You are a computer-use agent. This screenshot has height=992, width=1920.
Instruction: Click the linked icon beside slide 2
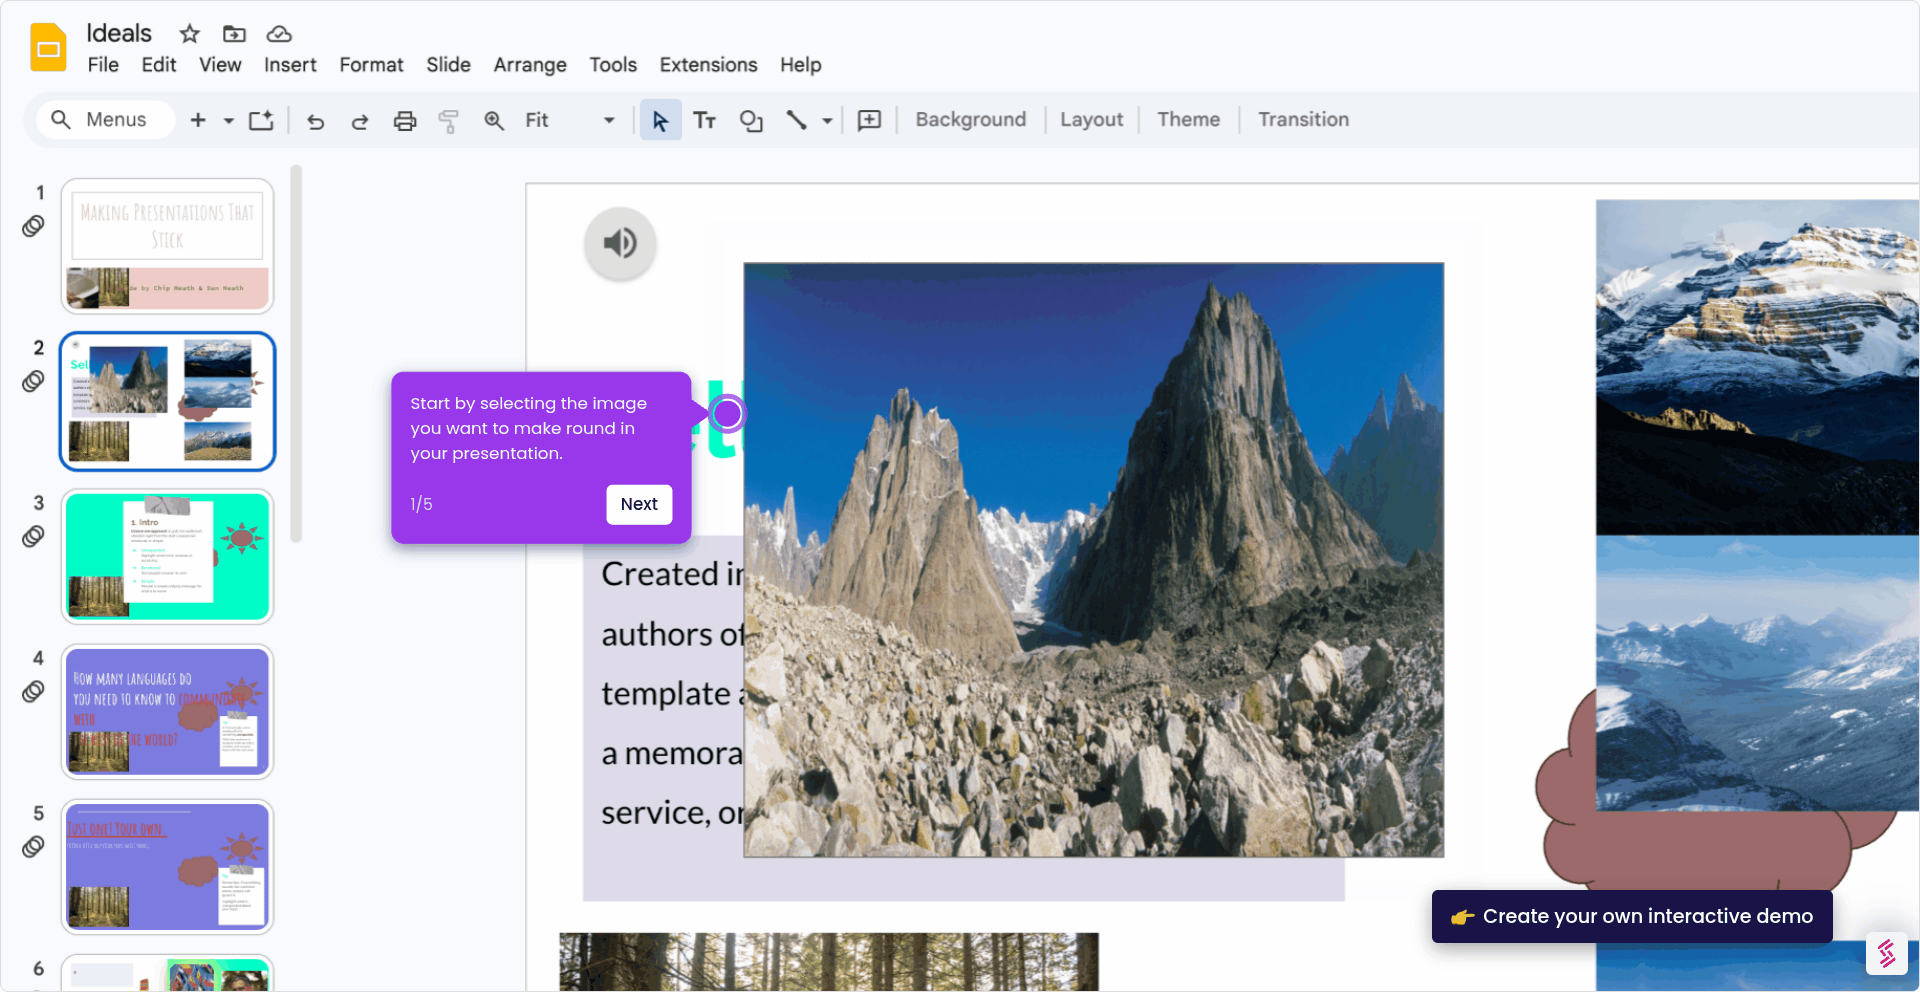click(x=33, y=381)
